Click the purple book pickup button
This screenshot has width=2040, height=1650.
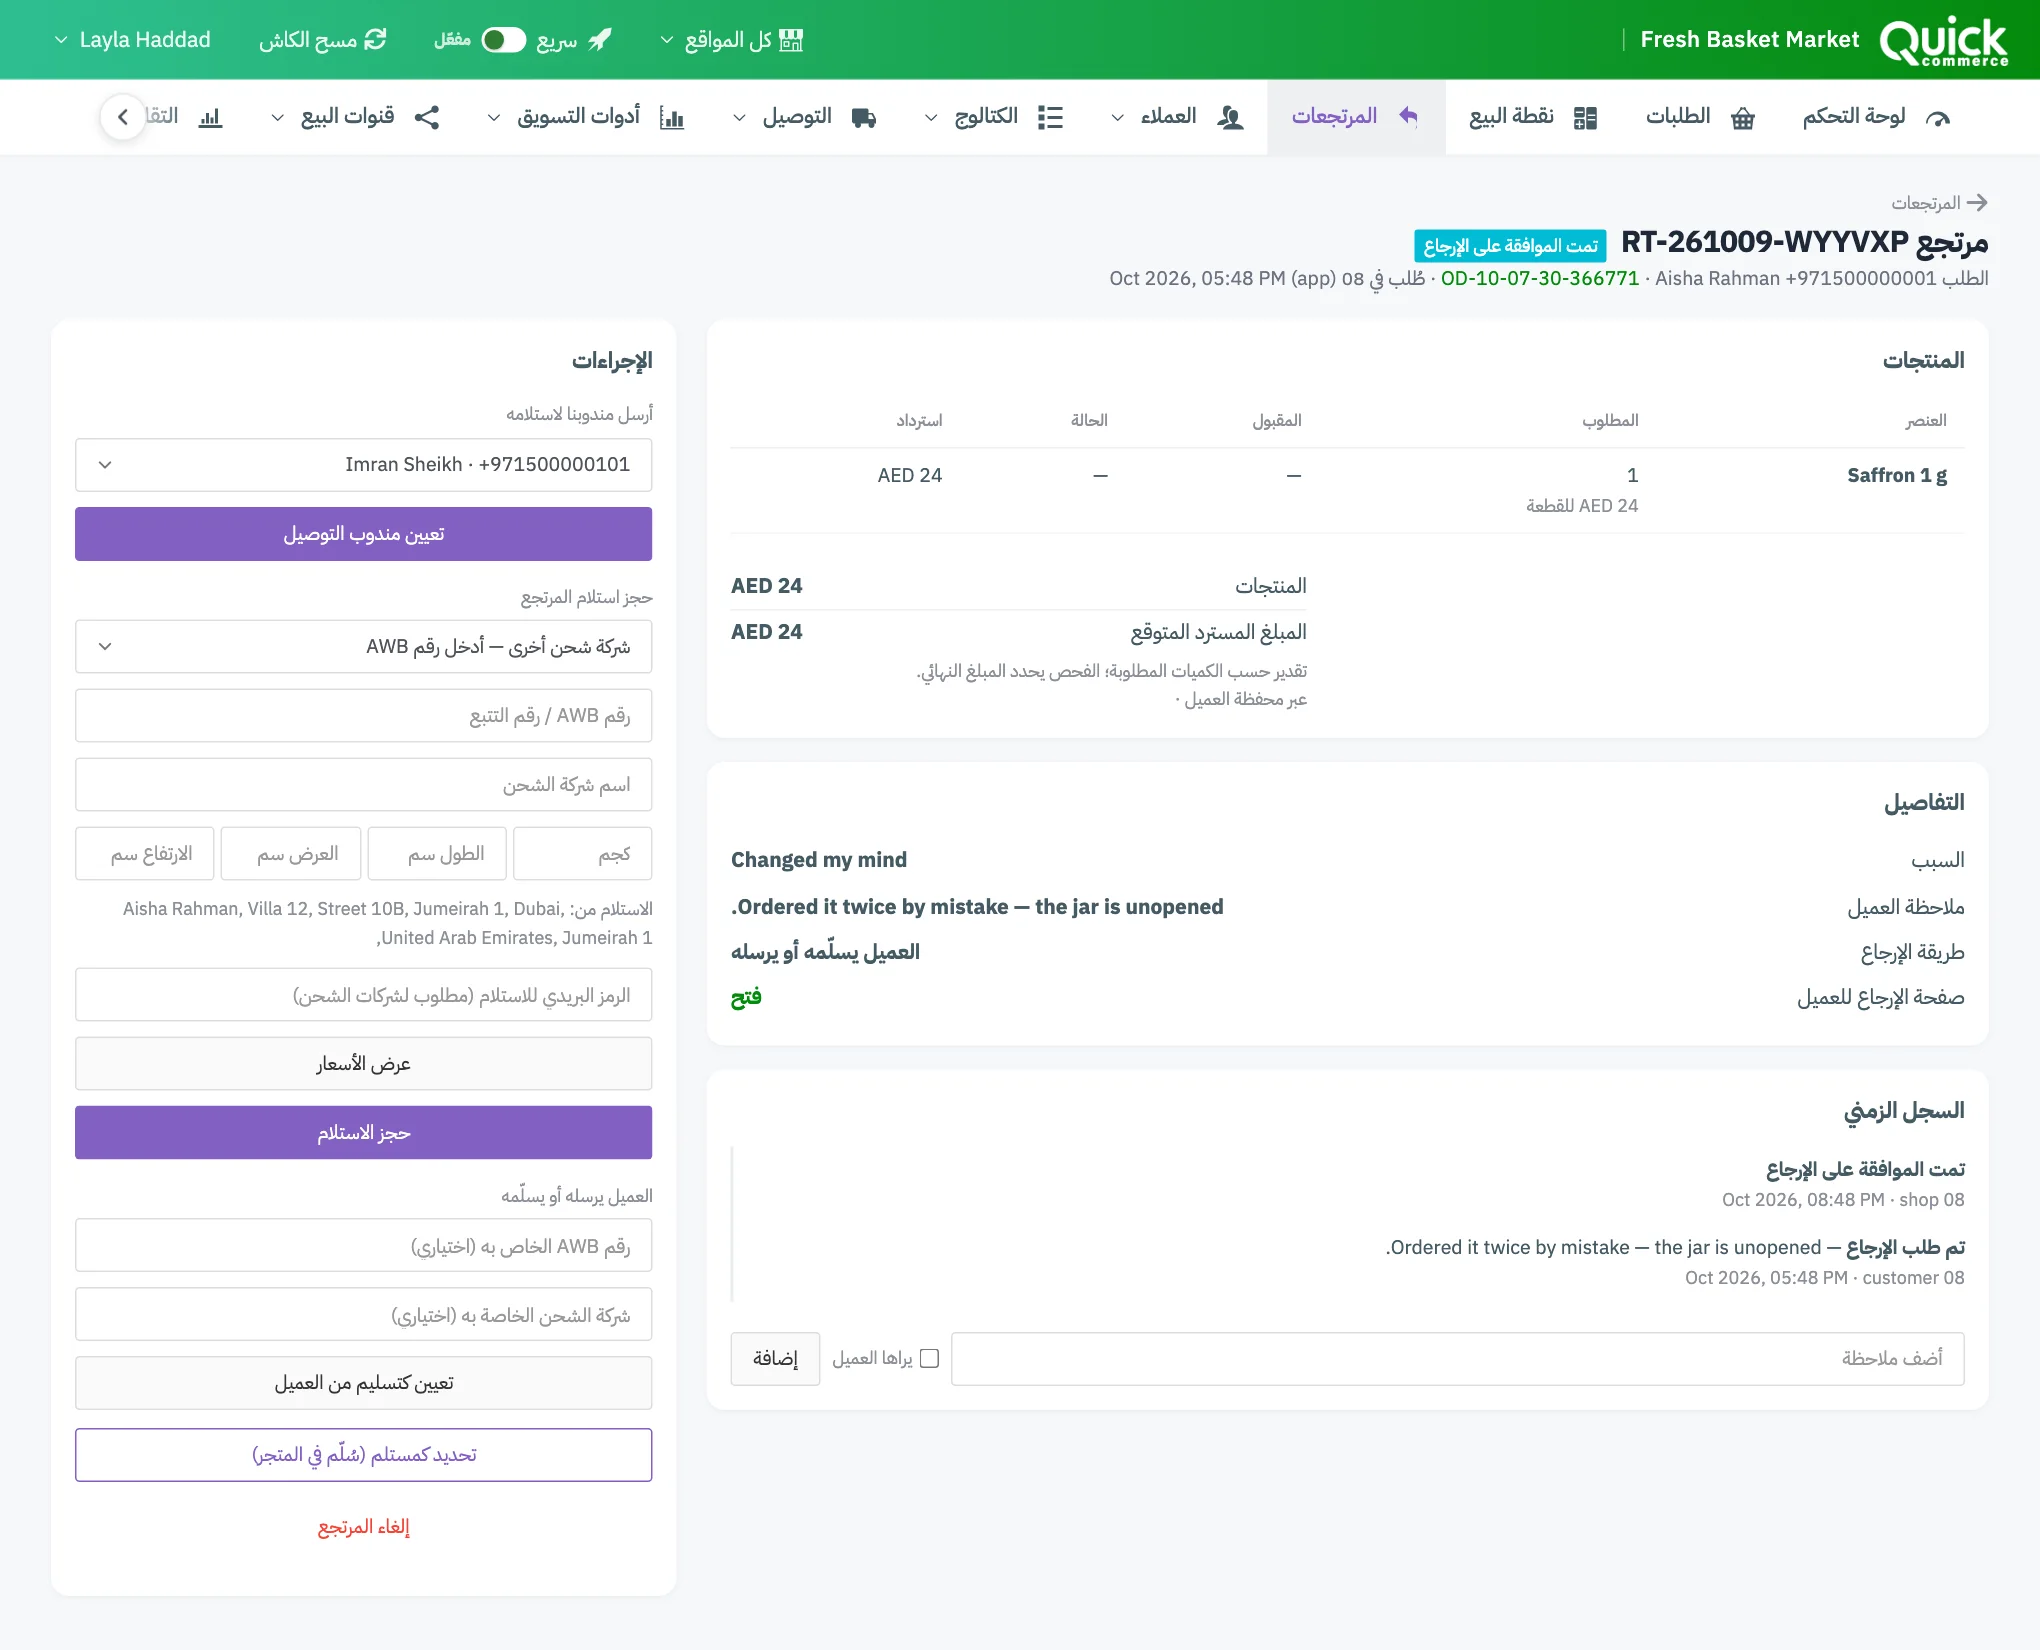pyautogui.click(x=363, y=1133)
